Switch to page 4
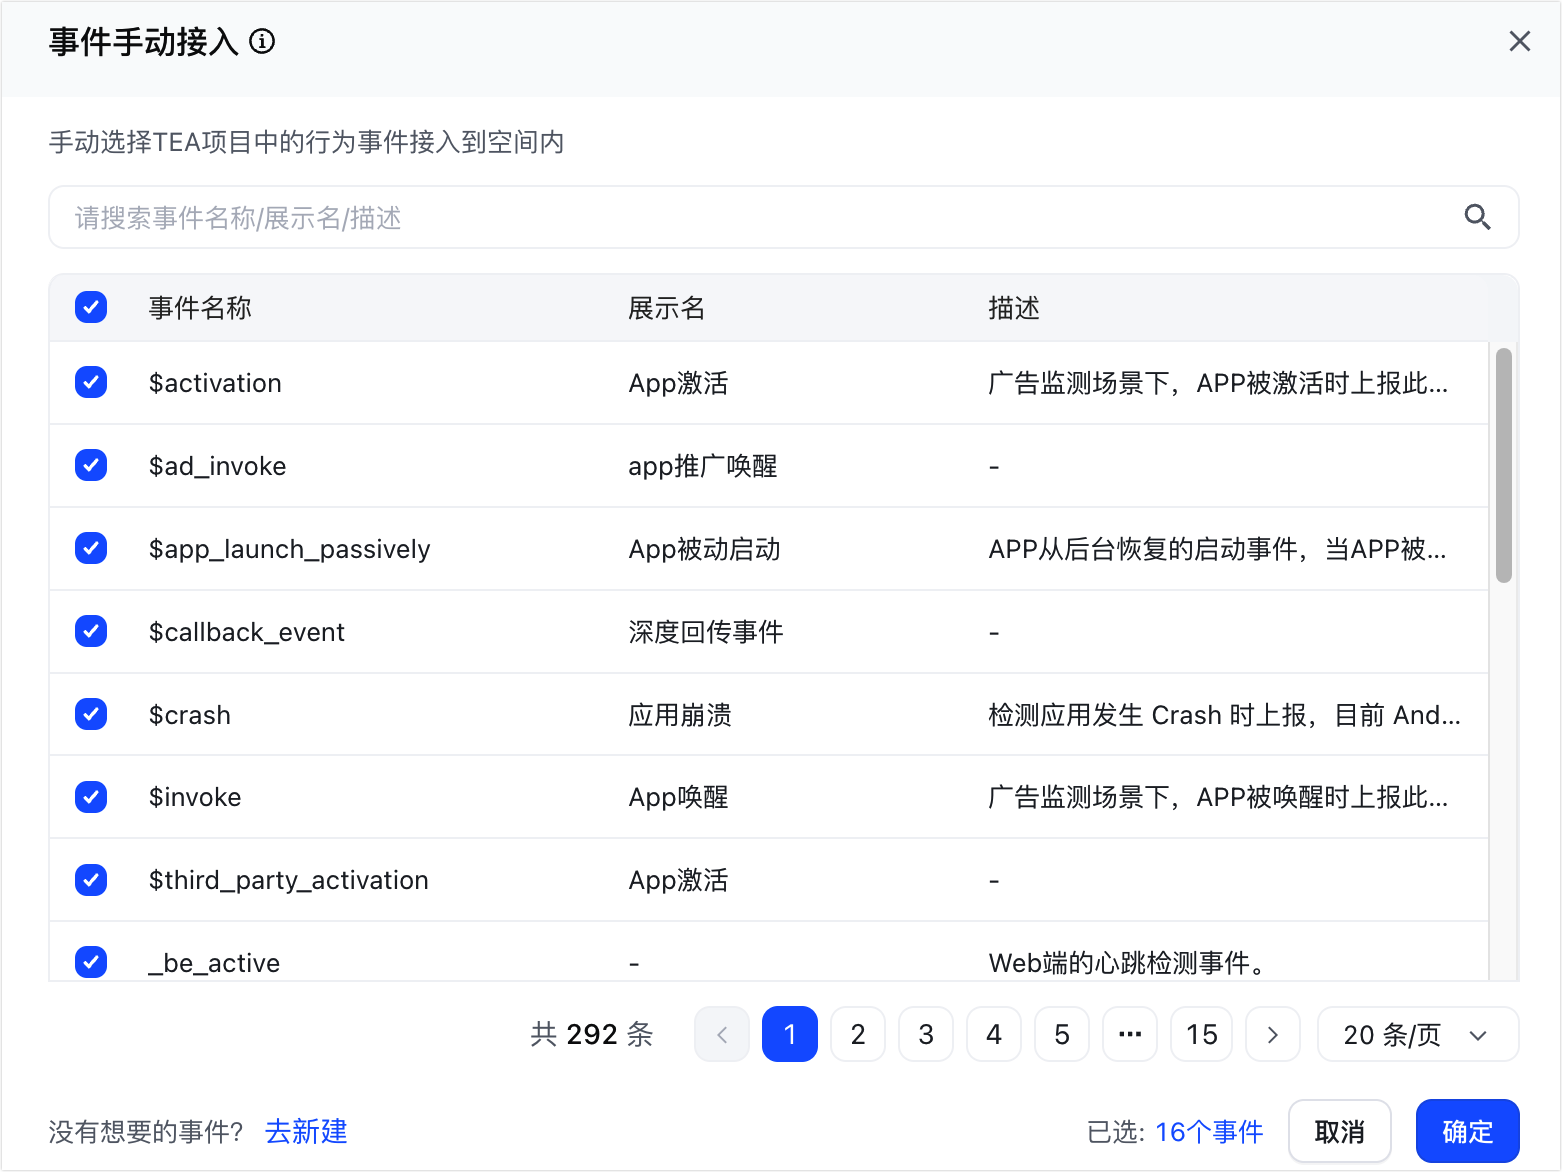 [x=994, y=1034]
